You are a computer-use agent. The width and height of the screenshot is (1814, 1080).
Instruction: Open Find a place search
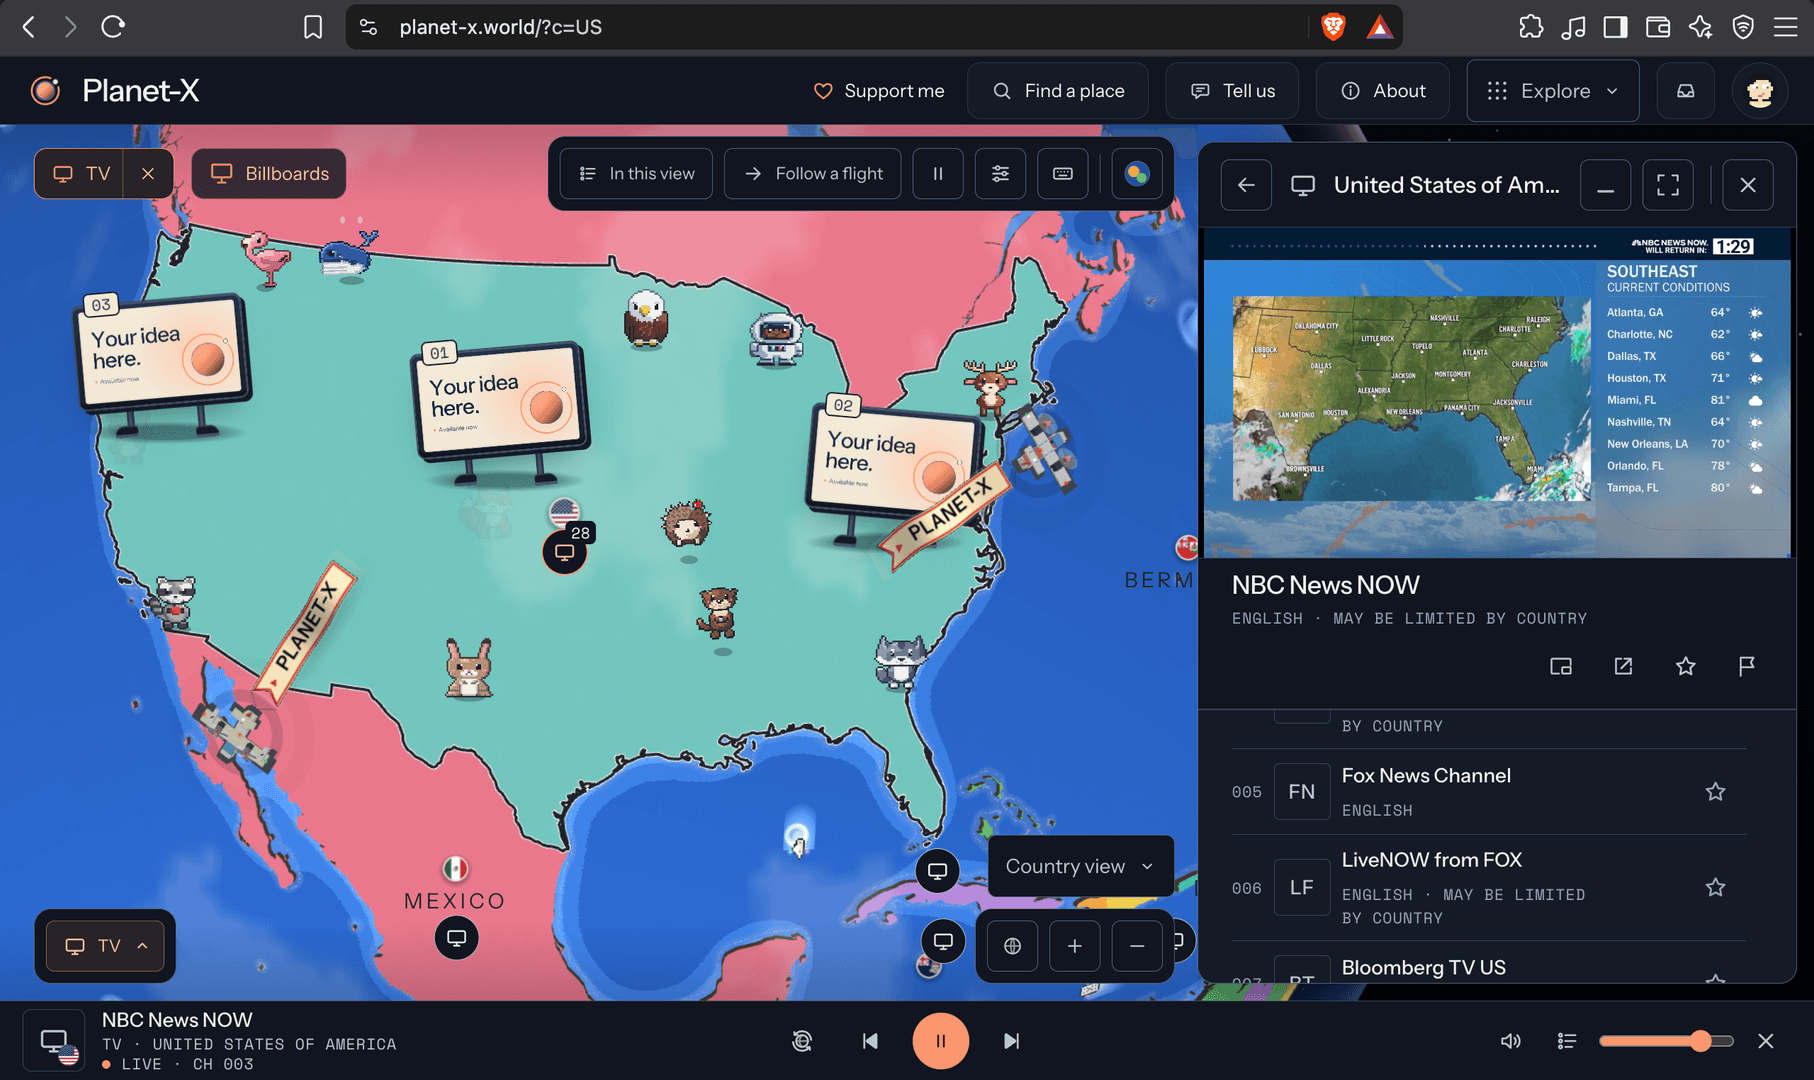(1058, 91)
